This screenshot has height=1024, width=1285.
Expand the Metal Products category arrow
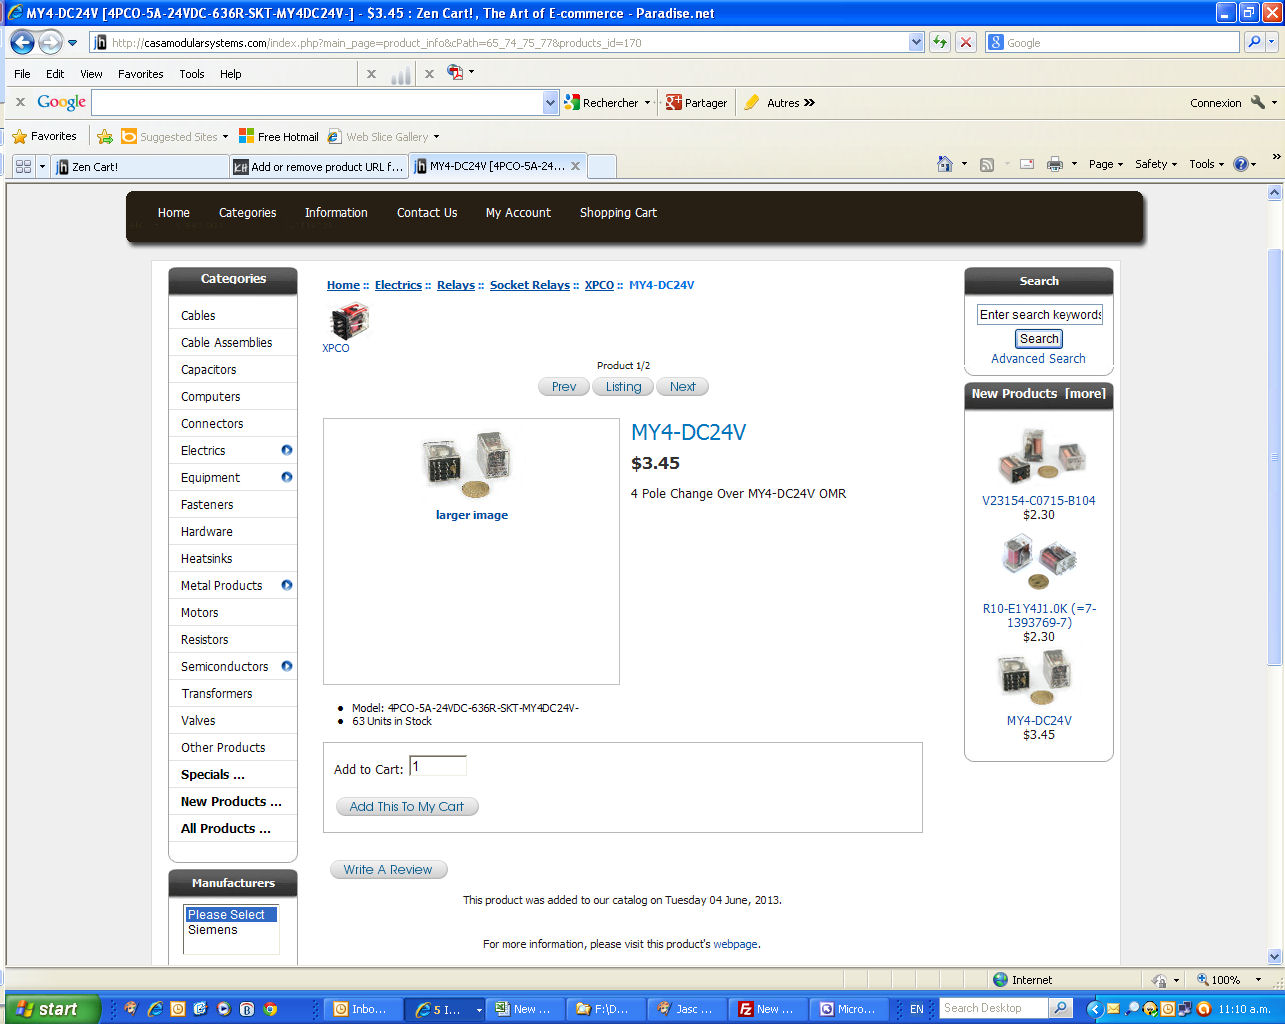coord(287,585)
